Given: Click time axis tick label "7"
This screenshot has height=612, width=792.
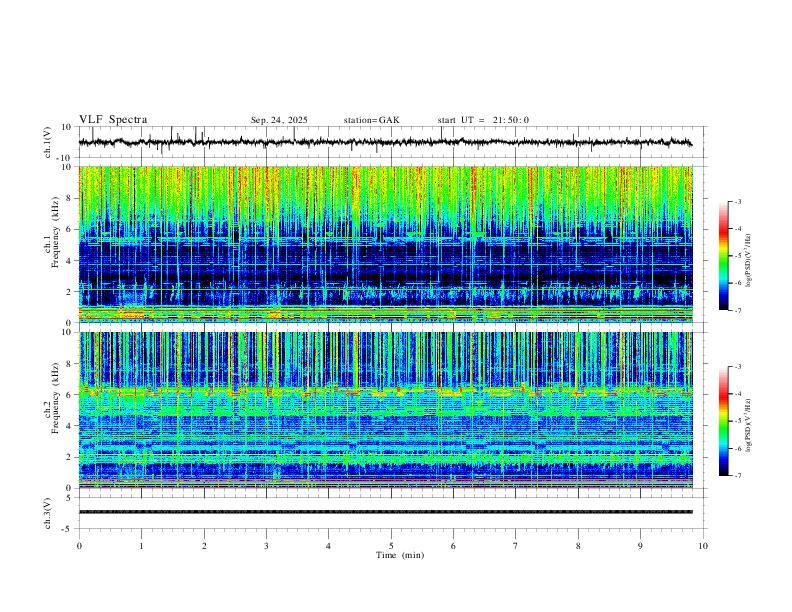Looking at the screenshot, I should pyautogui.click(x=516, y=546).
